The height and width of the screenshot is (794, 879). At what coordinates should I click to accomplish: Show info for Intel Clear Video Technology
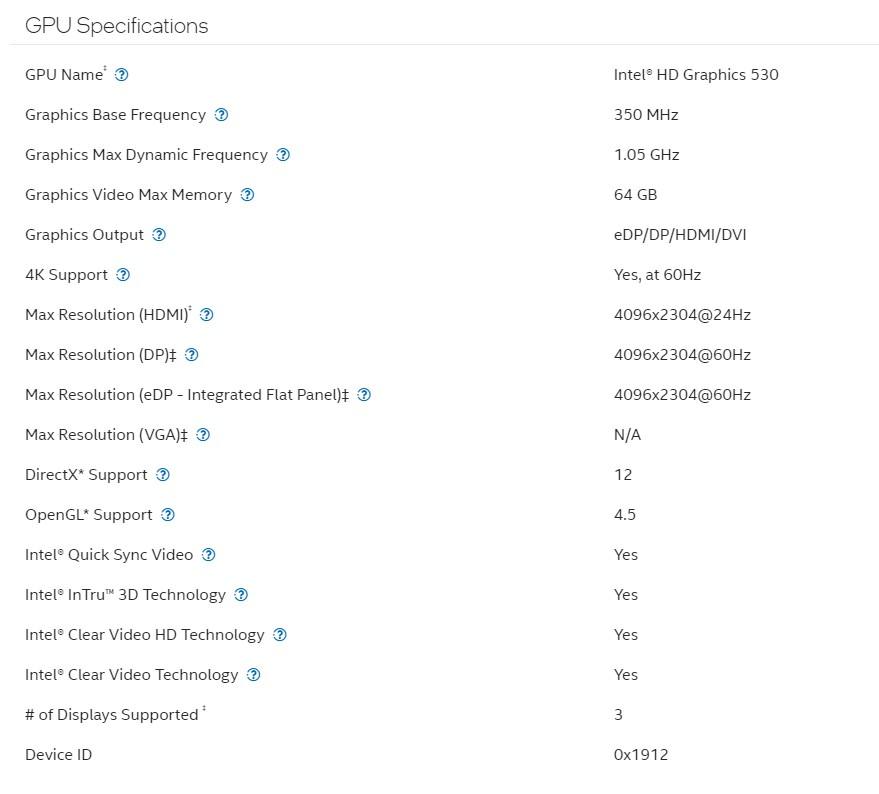pos(254,675)
